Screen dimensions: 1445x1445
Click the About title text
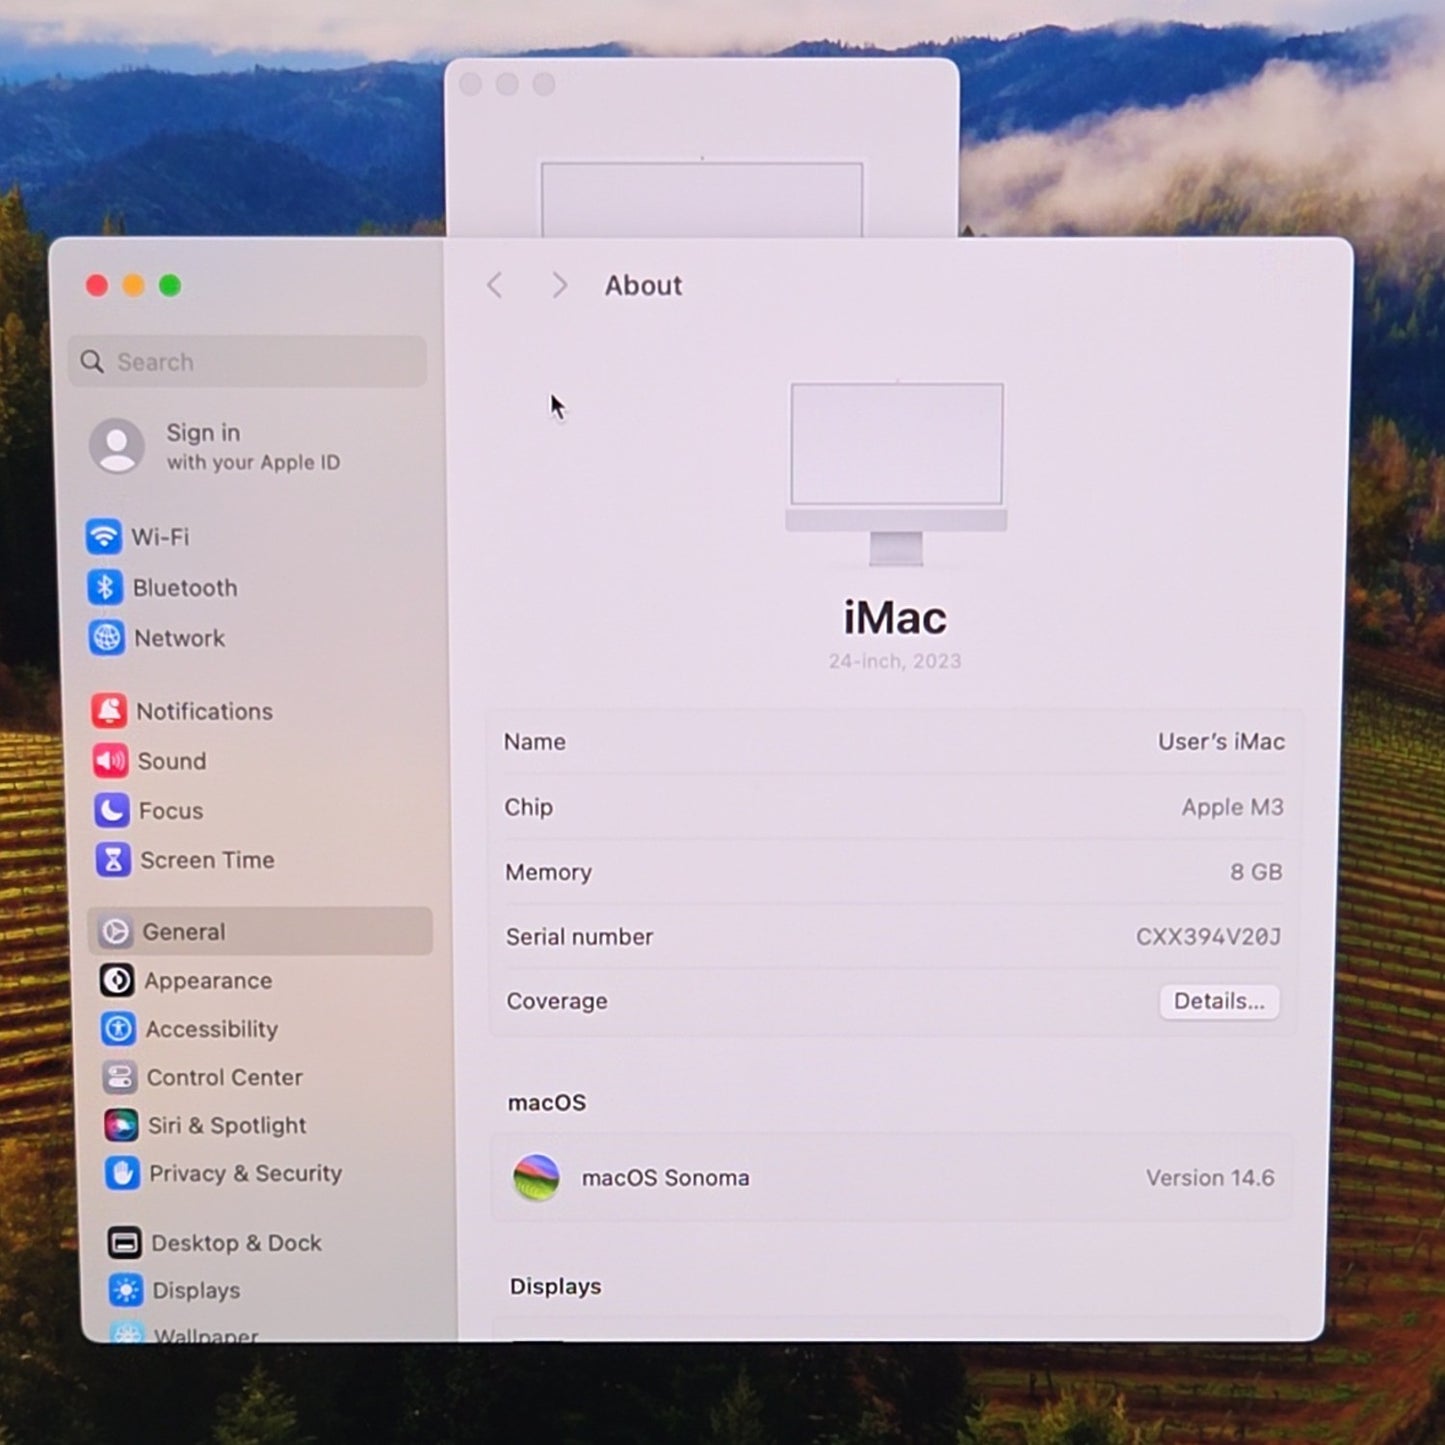[x=643, y=286]
